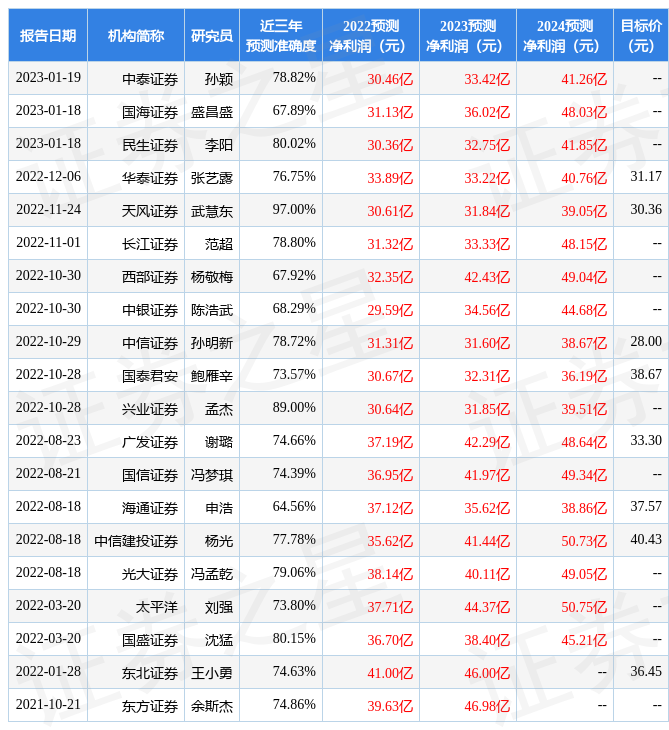Screen dimensions: 669x730
Task: Click accuracy value 78.82%
Action: click(294, 77)
